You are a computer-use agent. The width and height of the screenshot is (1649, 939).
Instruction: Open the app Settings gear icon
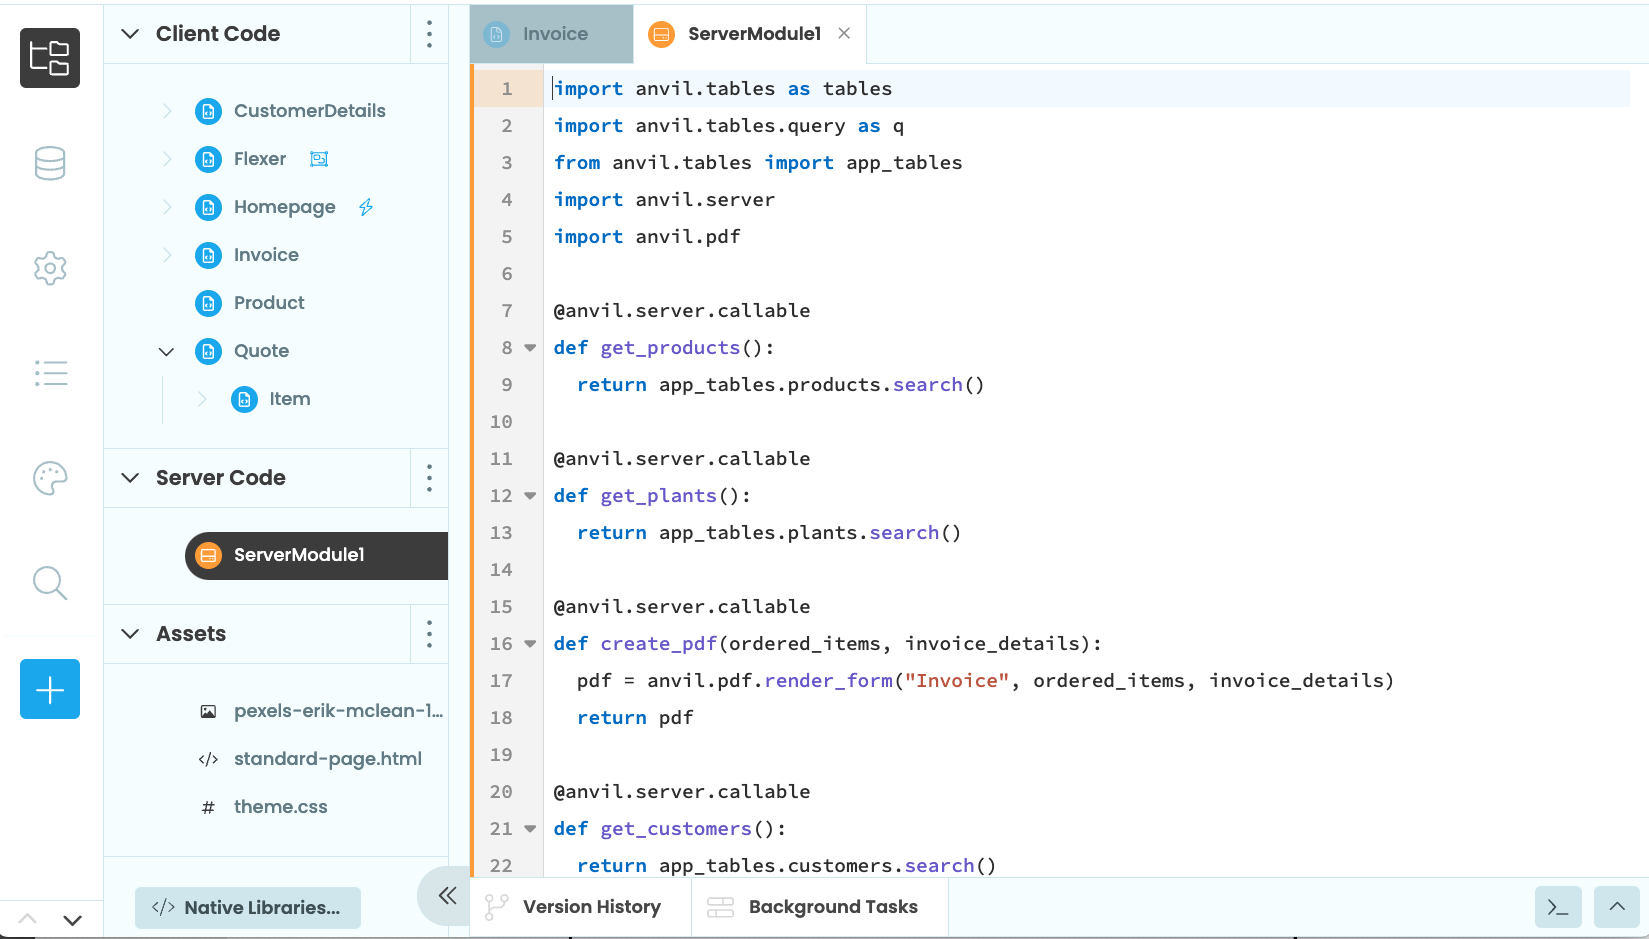50,268
